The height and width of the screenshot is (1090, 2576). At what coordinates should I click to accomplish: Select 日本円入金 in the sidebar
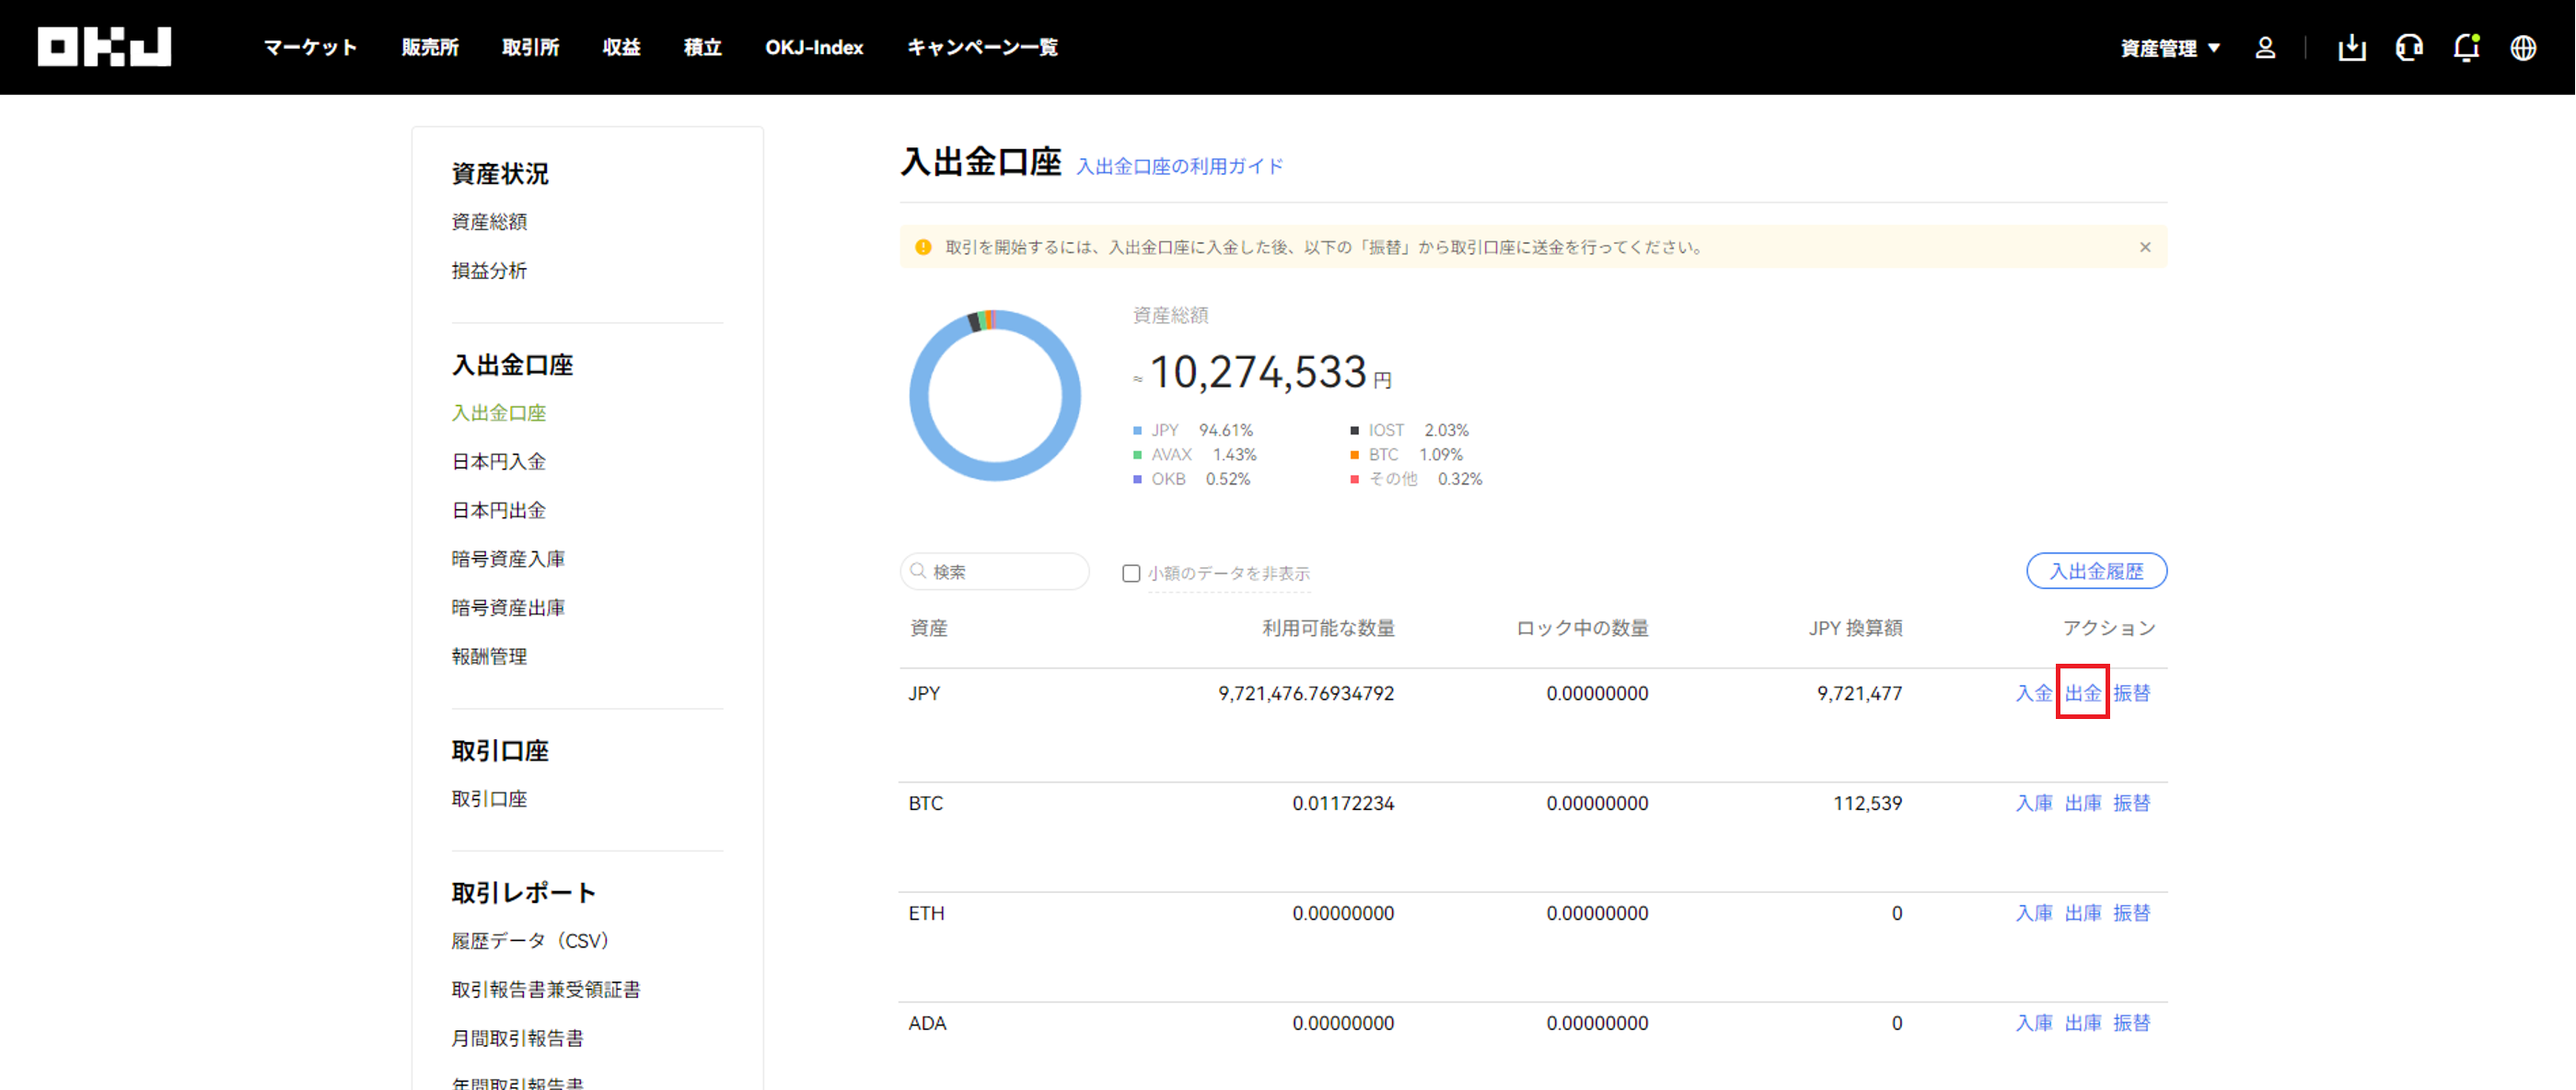tap(498, 461)
